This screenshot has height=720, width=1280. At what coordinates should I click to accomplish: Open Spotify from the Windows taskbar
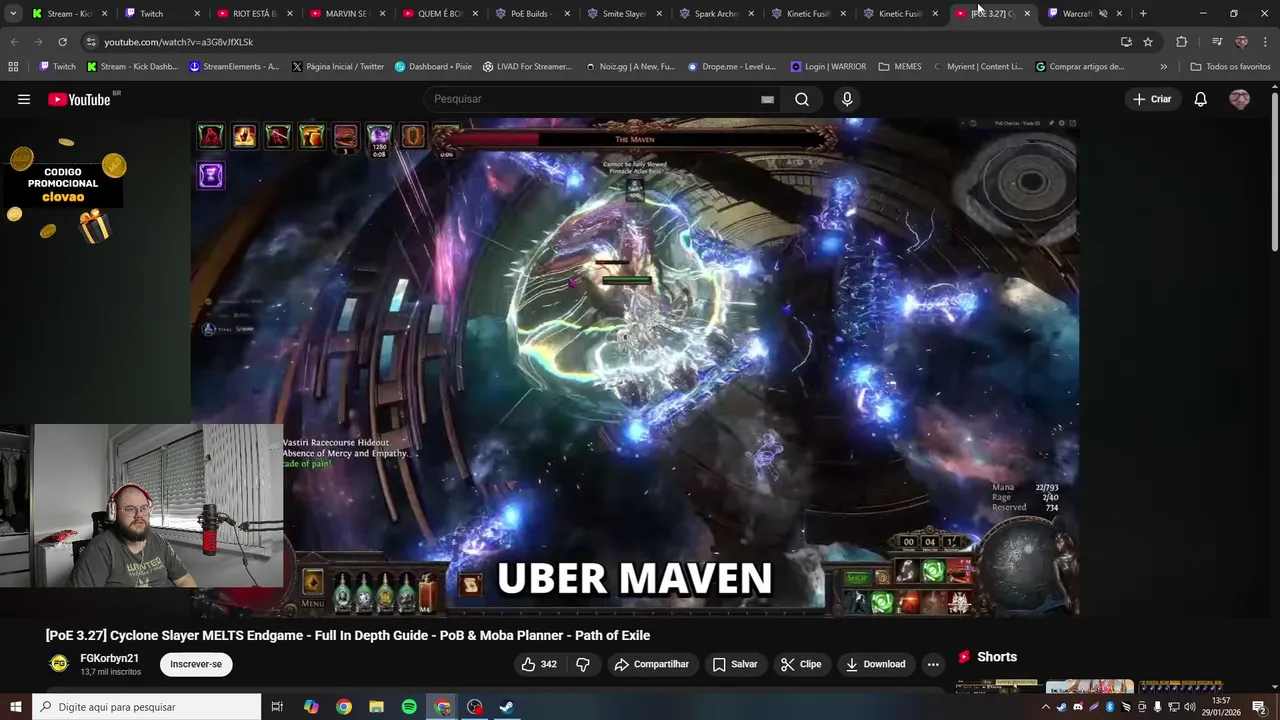pos(409,707)
